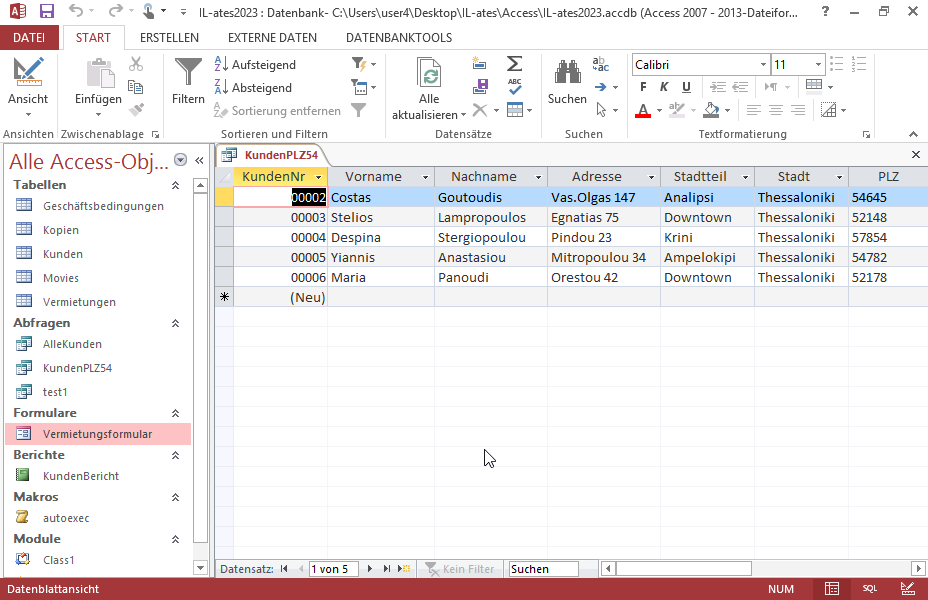
Task: Open the Calibri font name dropdown
Action: pos(763,64)
